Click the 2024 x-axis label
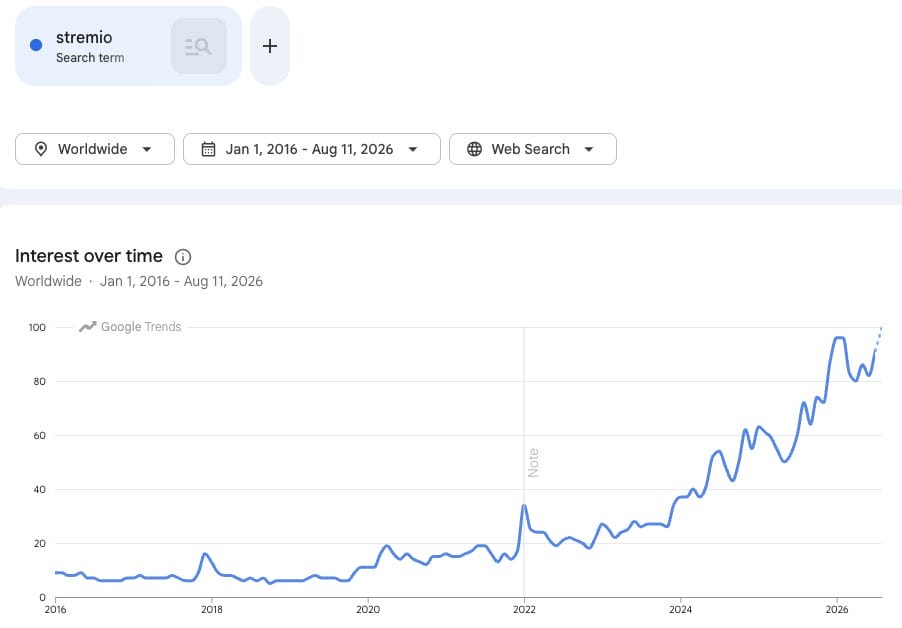This screenshot has height=628, width=902. 681,610
